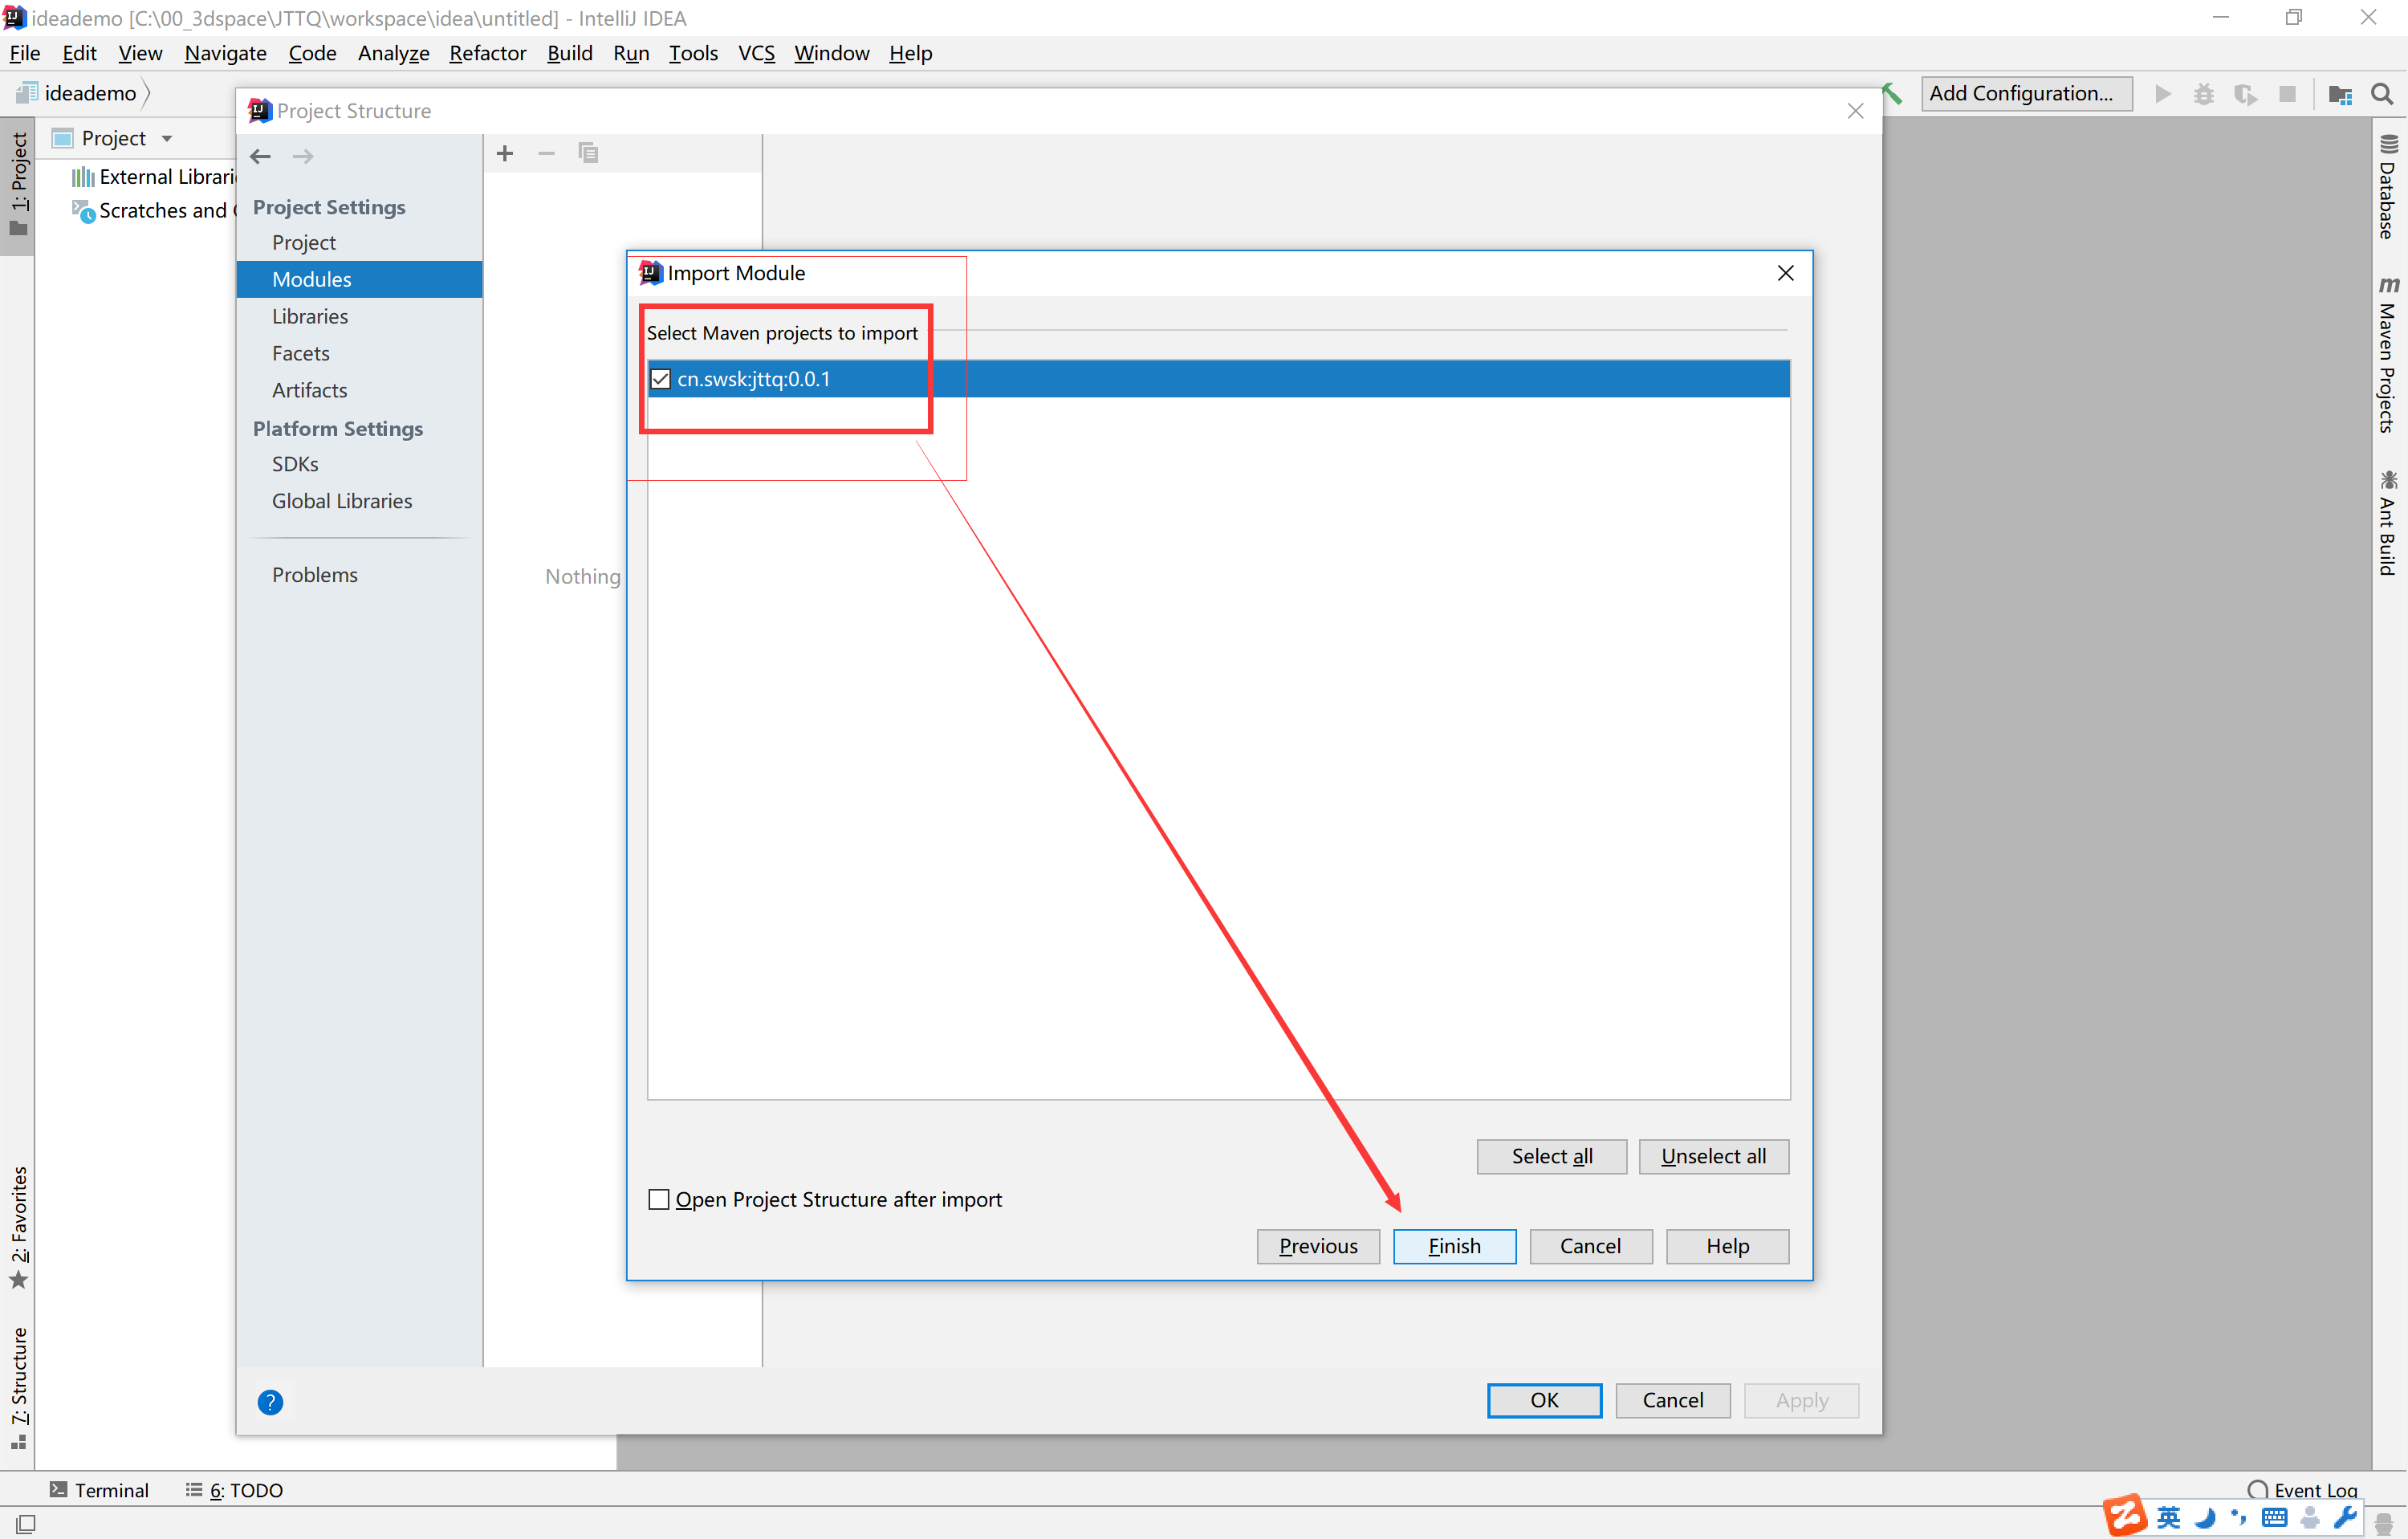Viewport: 2408px width, 1539px height.
Task: Click the Search Everywhere magnifier icon
Action: click(2382, 94)
